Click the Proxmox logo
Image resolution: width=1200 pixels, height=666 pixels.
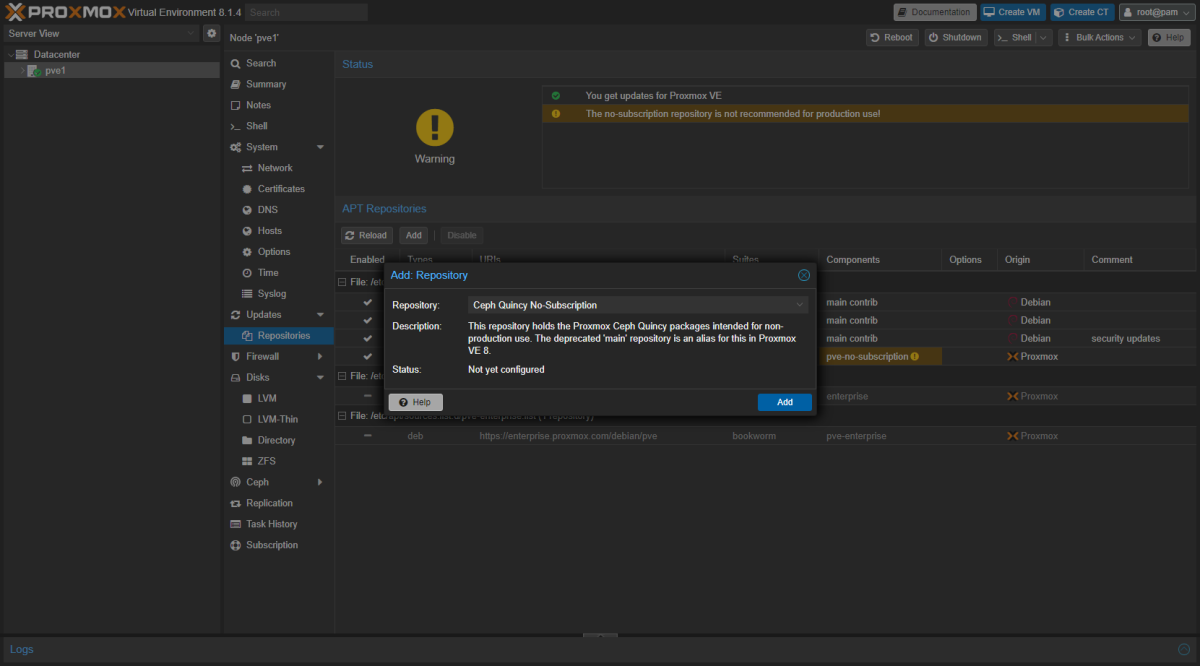click(x=65, y=11)
